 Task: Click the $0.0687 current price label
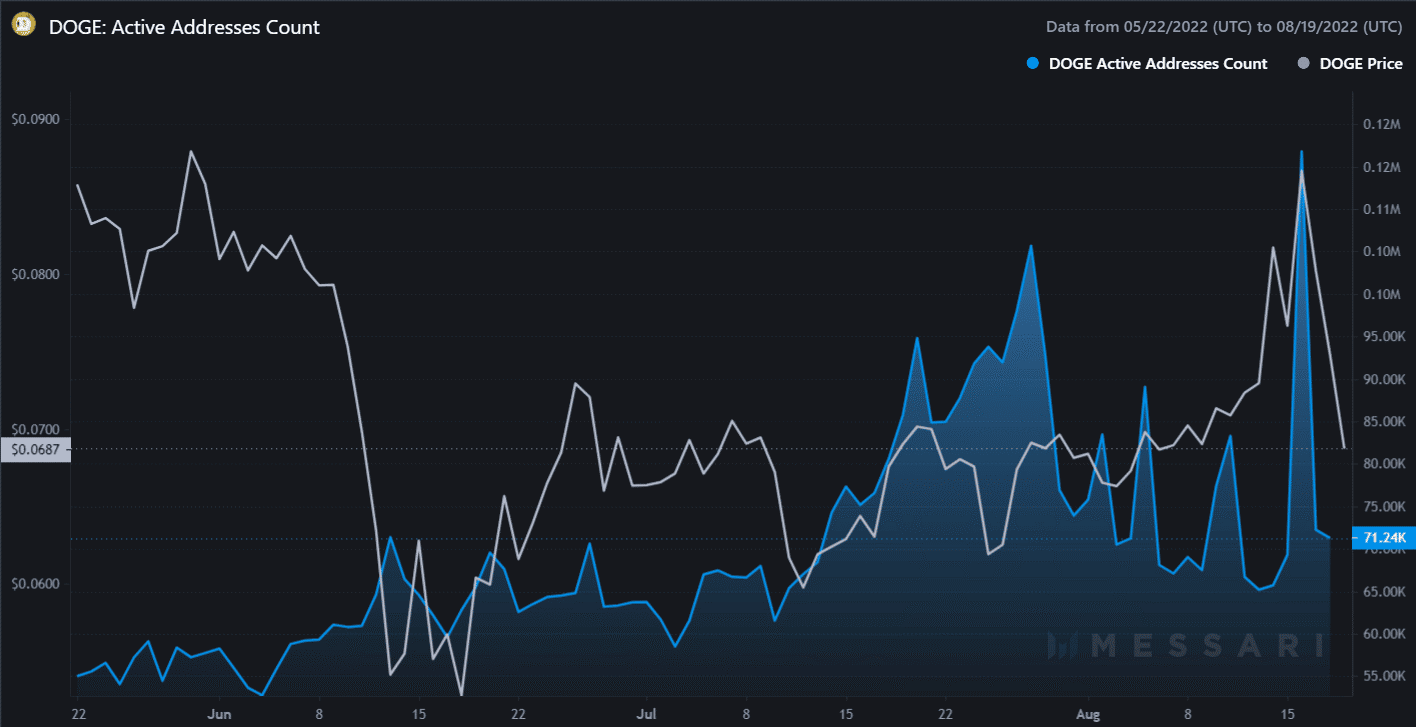[x=36, y=450]
